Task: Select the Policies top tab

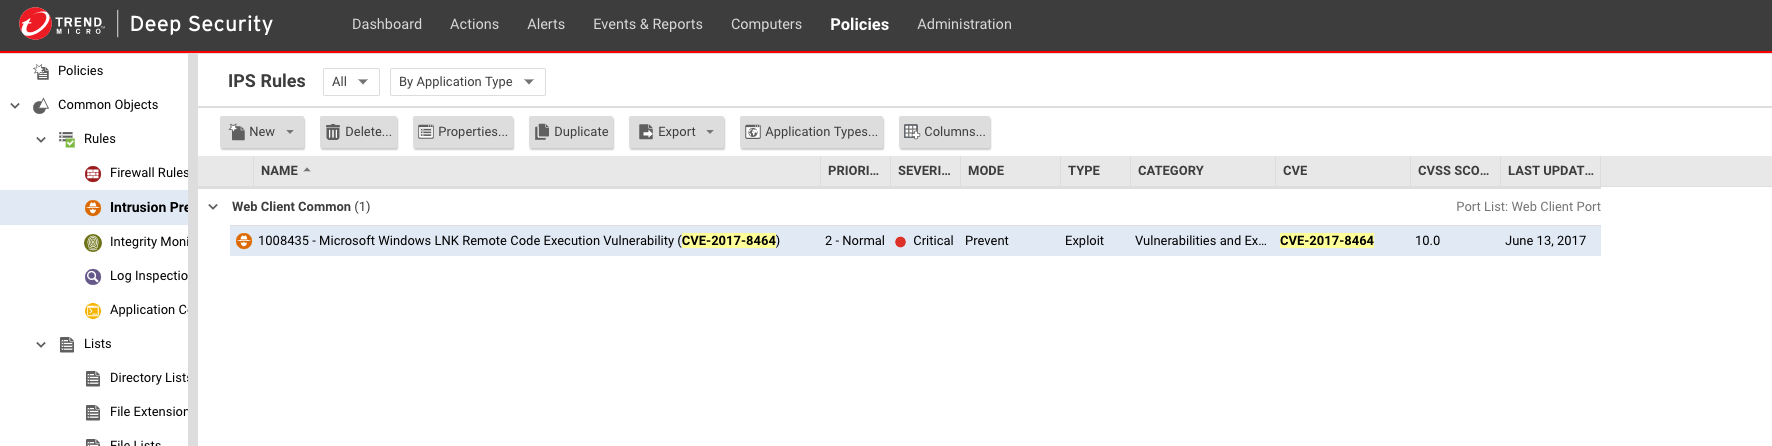Action: [x=859, y=24]
